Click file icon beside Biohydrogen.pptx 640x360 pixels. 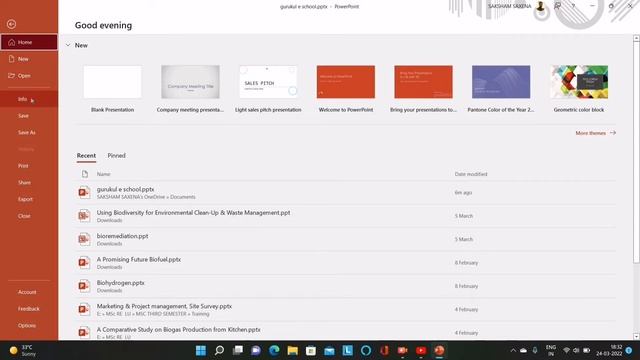(84, 286)
